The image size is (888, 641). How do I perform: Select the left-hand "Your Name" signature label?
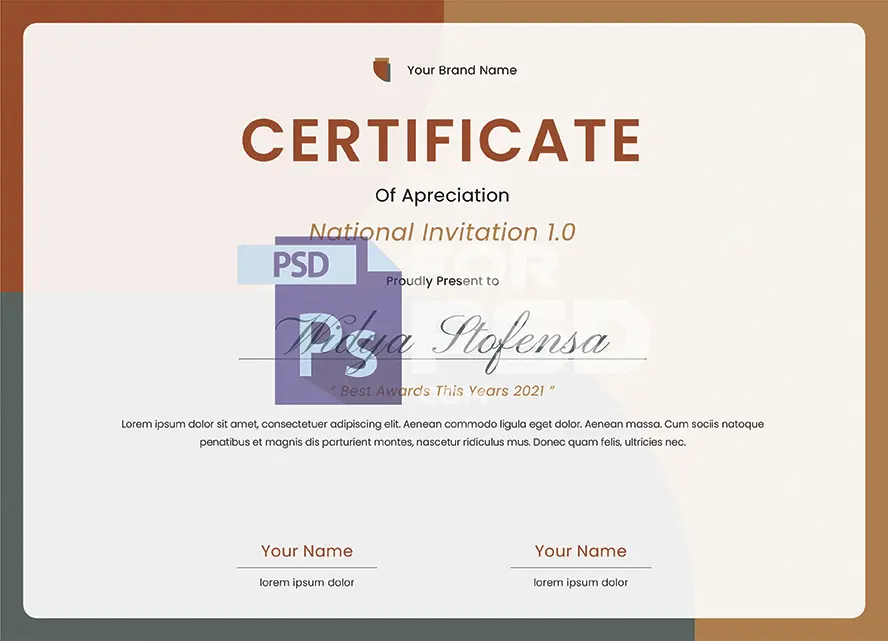coord(307,551)
